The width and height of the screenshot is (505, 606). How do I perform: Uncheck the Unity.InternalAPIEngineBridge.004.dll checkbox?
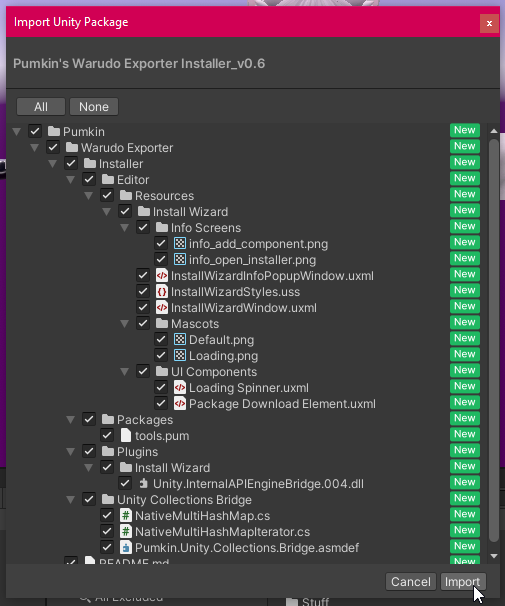[125, 483]
